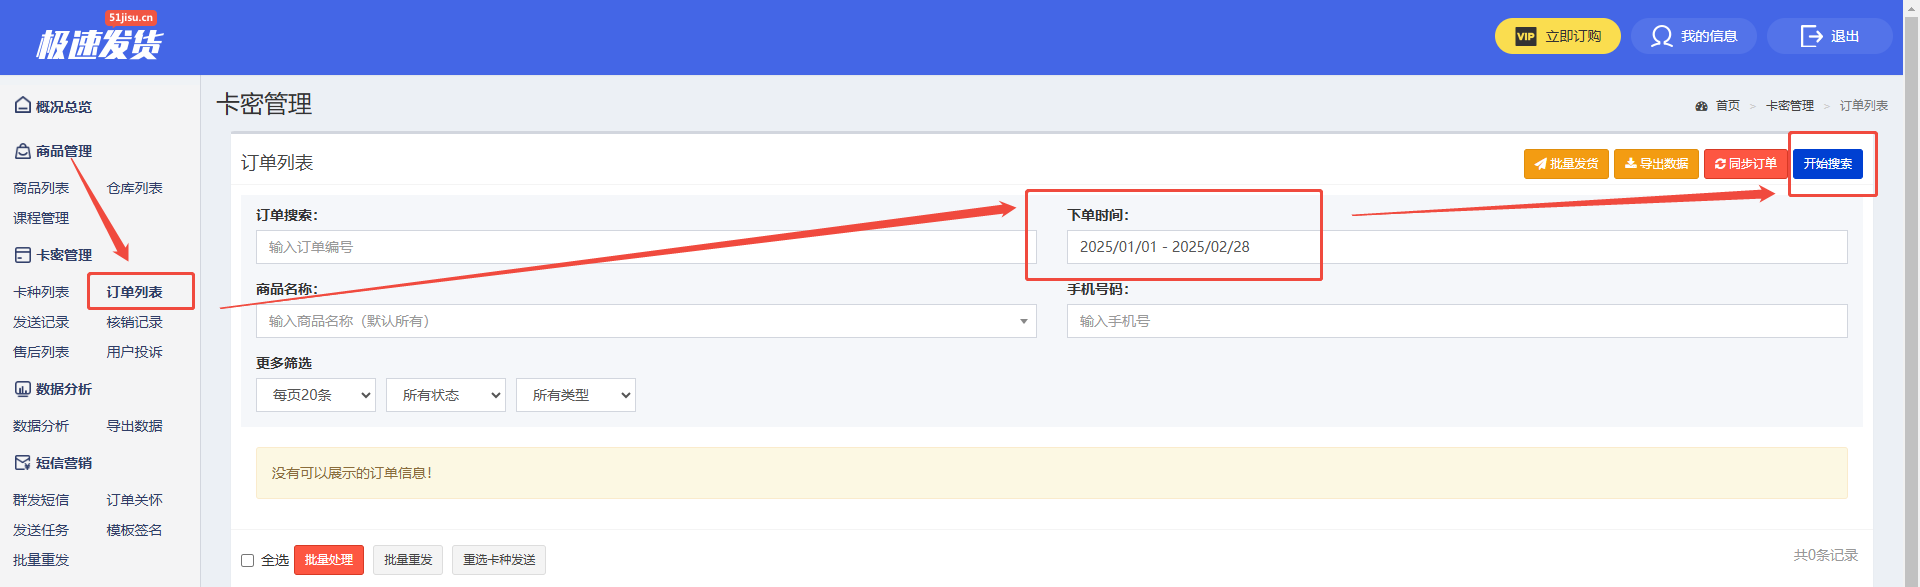1920x587 pixels.
Task: Open 批量重发 in the sidebar
Action: (x=41, y=560)
